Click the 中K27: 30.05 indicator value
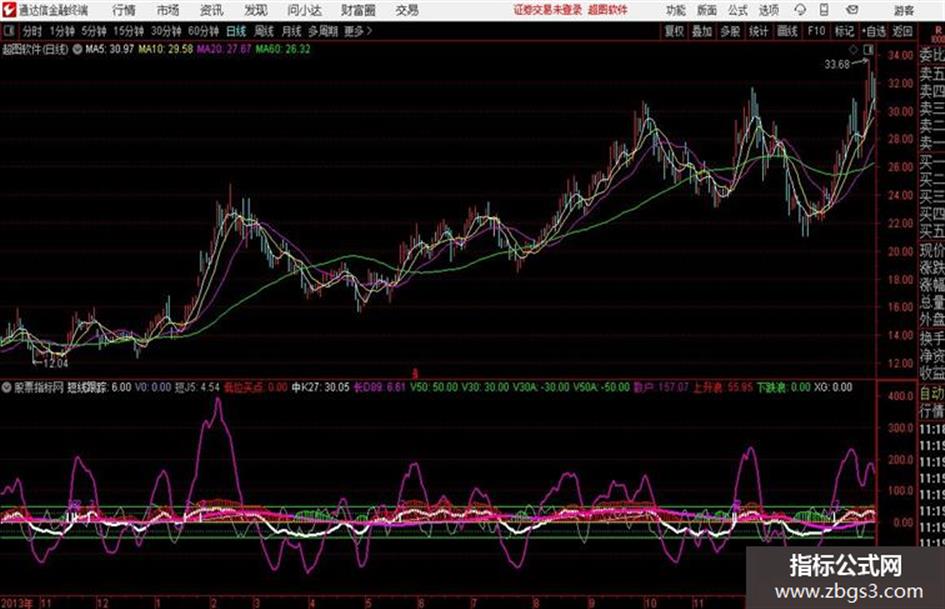Viewport: 945px width, 609px height. [321, 387]
